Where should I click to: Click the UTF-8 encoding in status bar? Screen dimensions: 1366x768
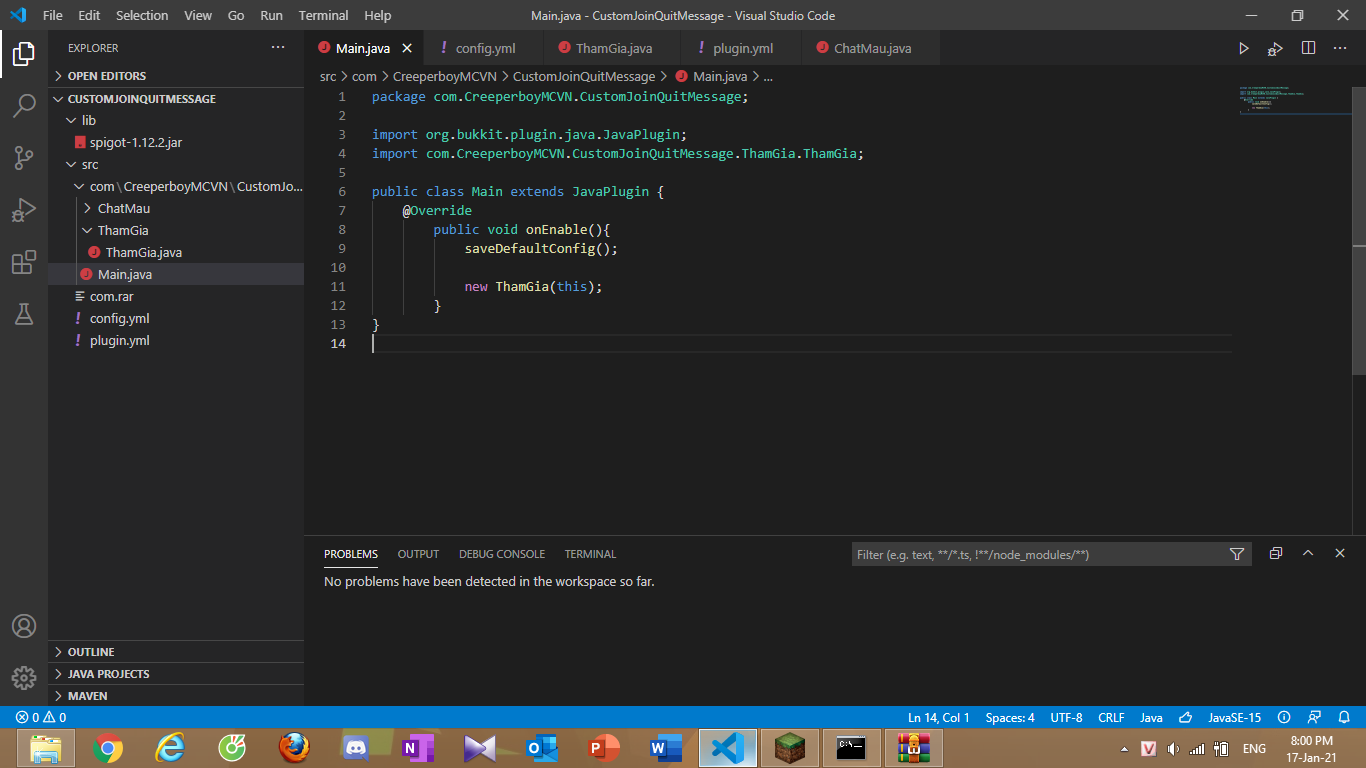[x=1066, y=717]
